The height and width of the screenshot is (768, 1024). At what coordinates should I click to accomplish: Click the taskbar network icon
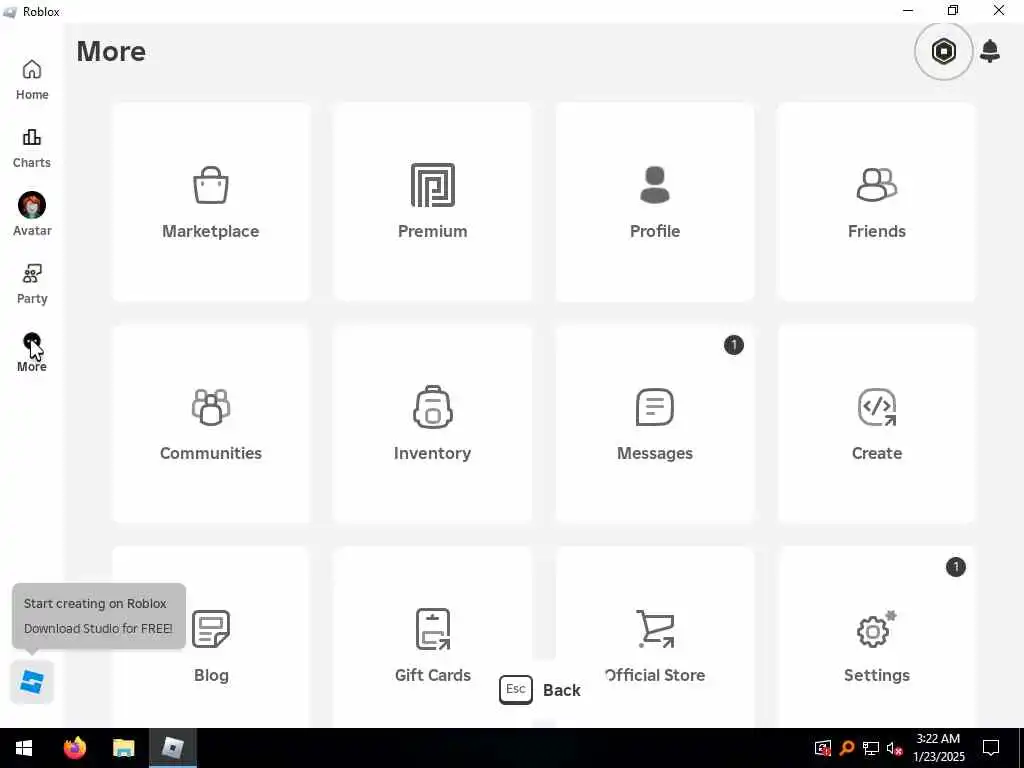click(871, 748)
